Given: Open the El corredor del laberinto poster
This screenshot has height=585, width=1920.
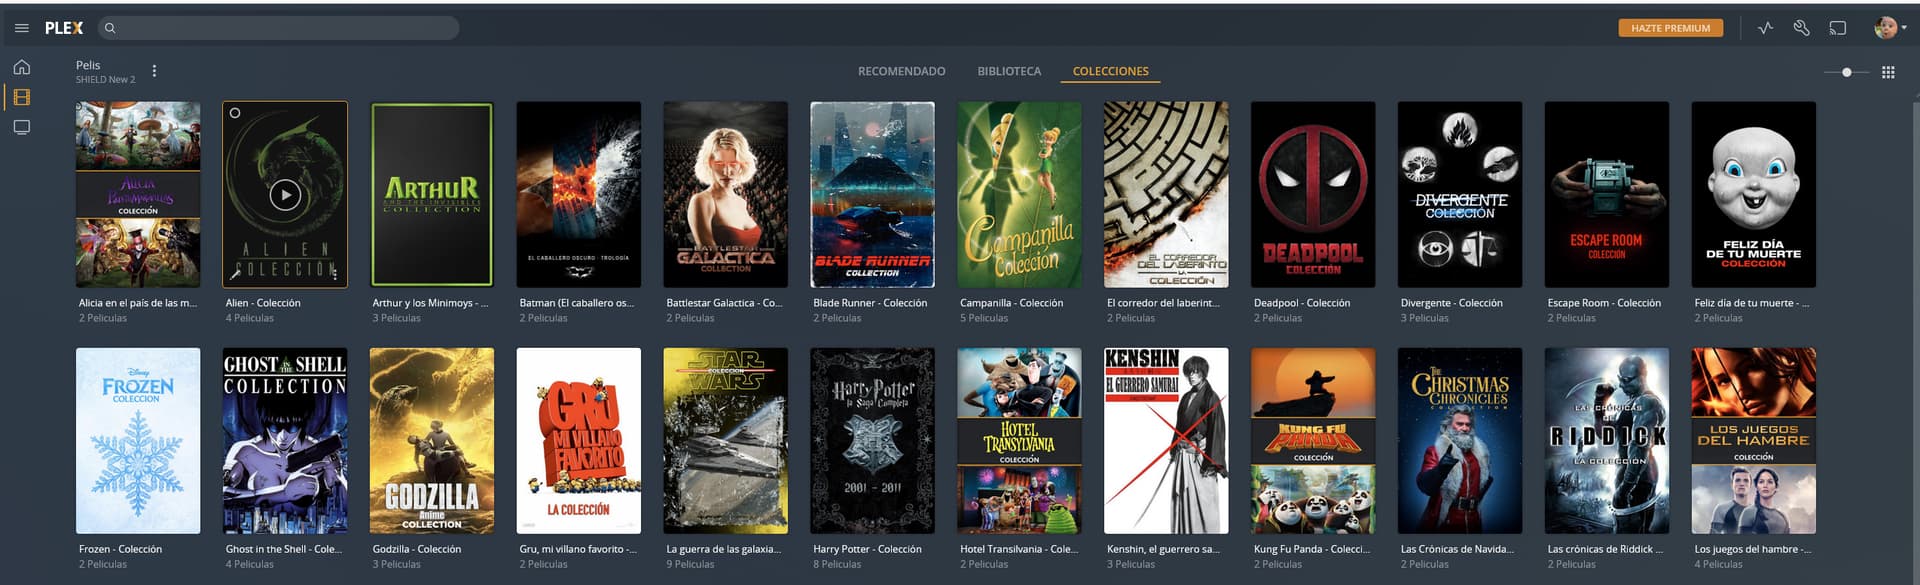Looking at the screenshot, I should [x=1166, y=194].
